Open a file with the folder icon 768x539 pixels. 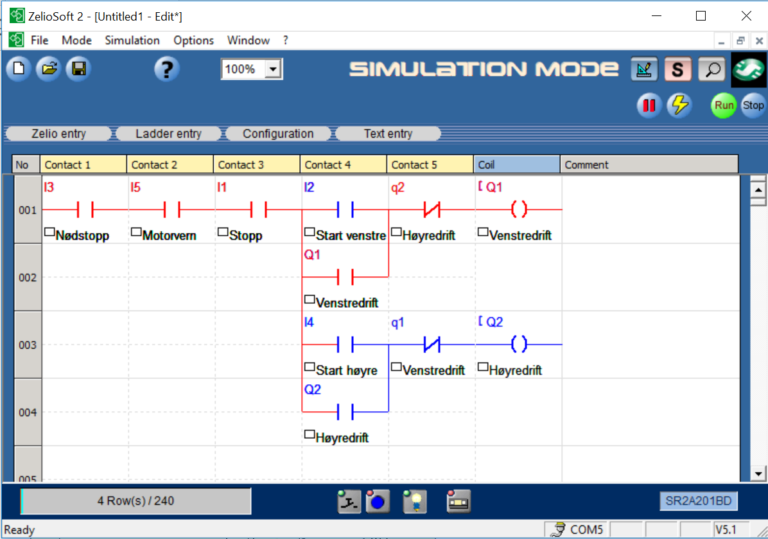(48, 69)
